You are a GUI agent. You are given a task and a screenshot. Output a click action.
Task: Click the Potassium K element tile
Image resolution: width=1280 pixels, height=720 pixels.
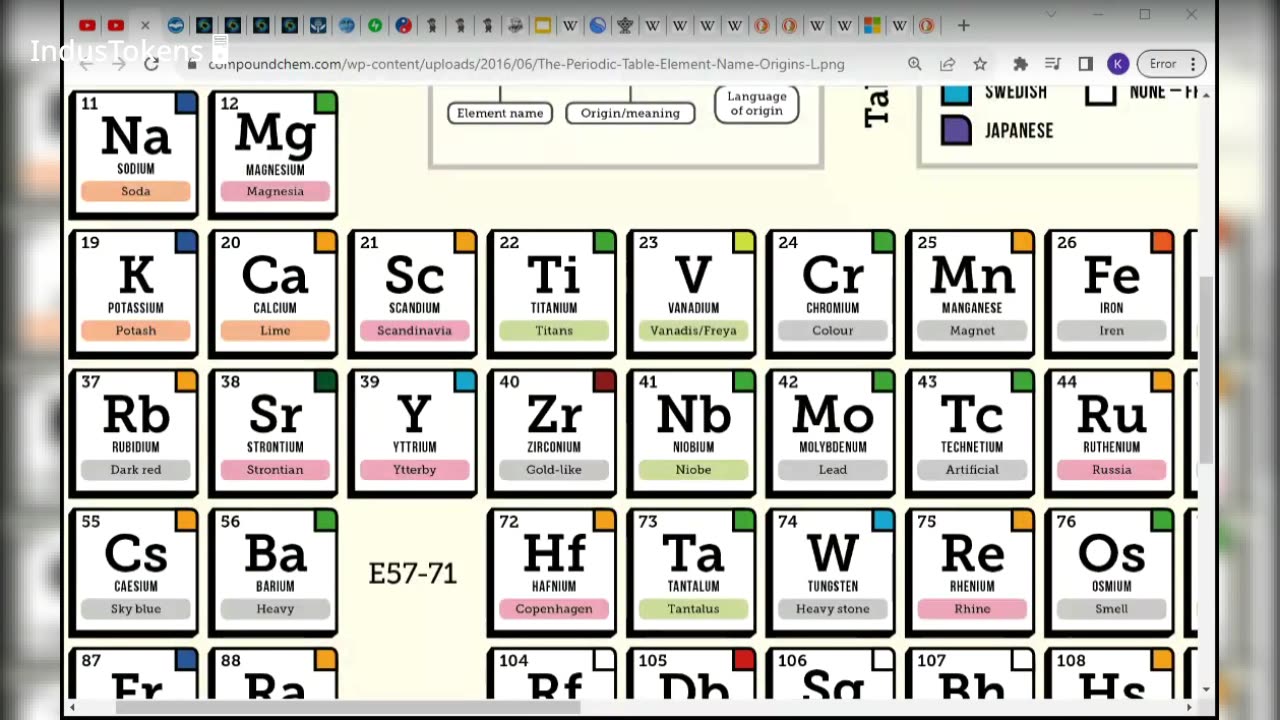pos(134,294)
